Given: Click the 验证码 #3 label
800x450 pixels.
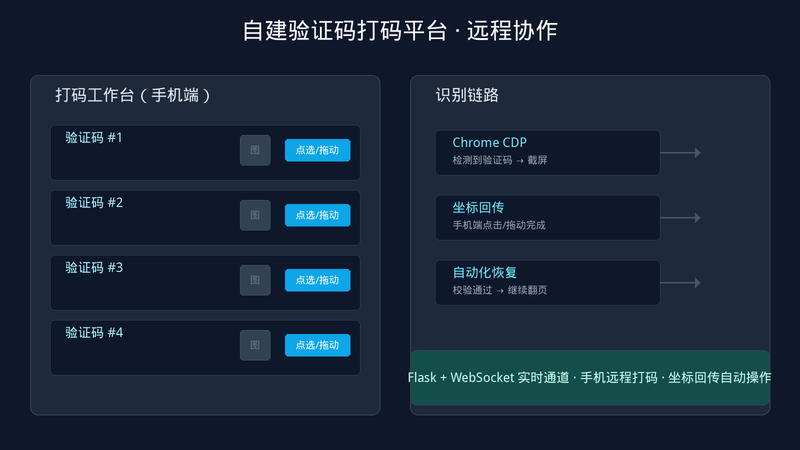Looking at the screenshot, I should (x=94, y=267).
